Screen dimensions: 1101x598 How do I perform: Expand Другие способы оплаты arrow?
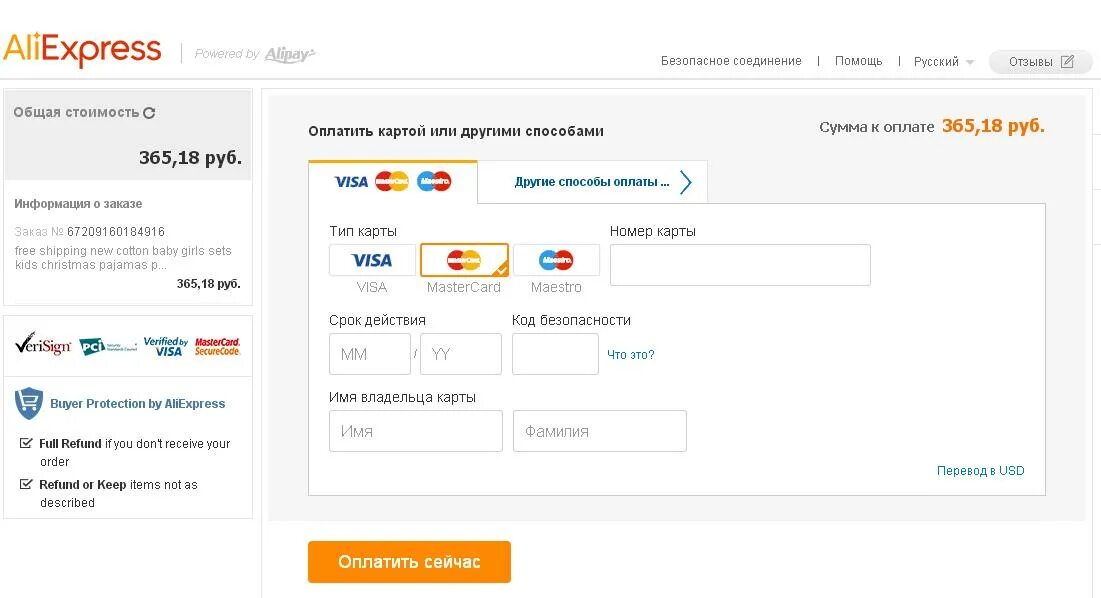coord(686,182)
